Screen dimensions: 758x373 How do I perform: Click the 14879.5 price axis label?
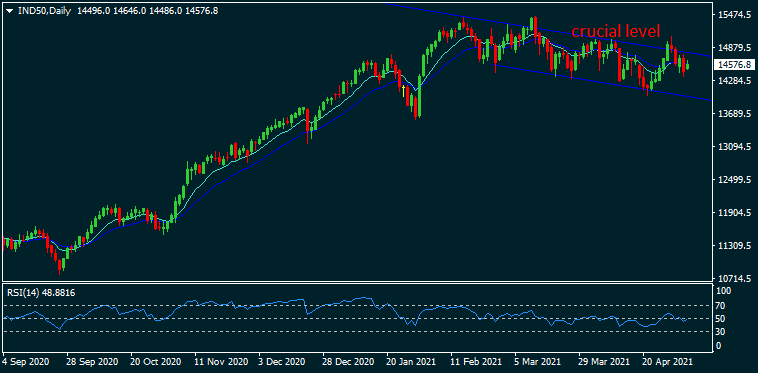coord(734,48)
